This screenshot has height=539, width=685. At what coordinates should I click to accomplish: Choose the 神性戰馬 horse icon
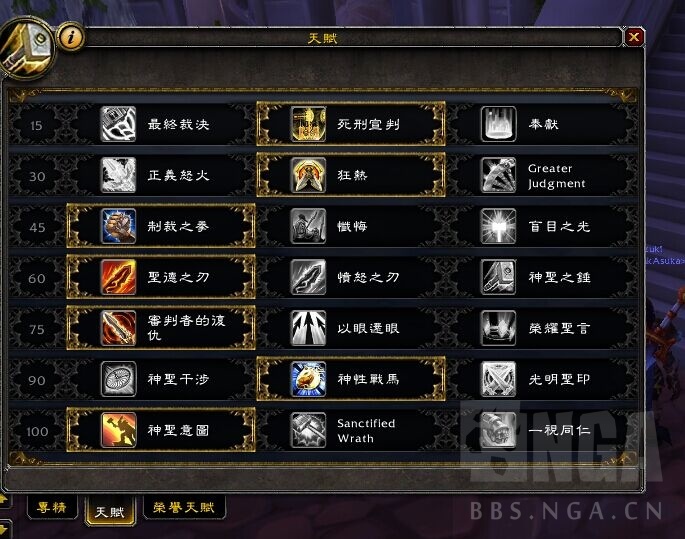click(x=308, y=379)
